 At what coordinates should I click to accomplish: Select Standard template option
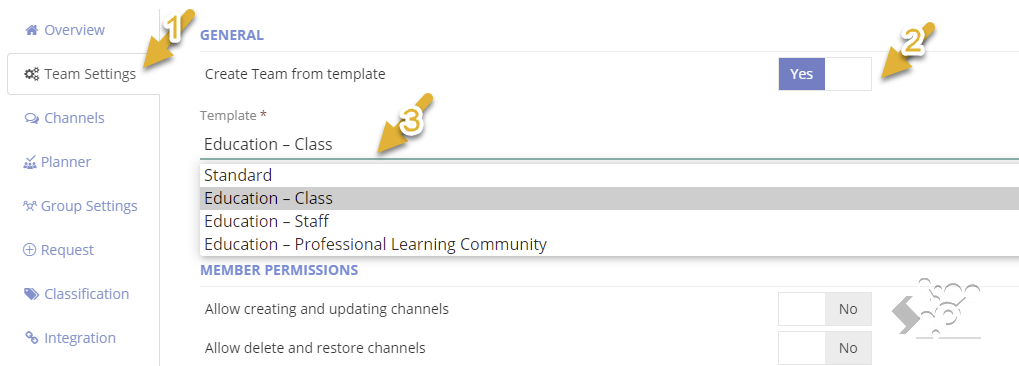tap(609, 176)
